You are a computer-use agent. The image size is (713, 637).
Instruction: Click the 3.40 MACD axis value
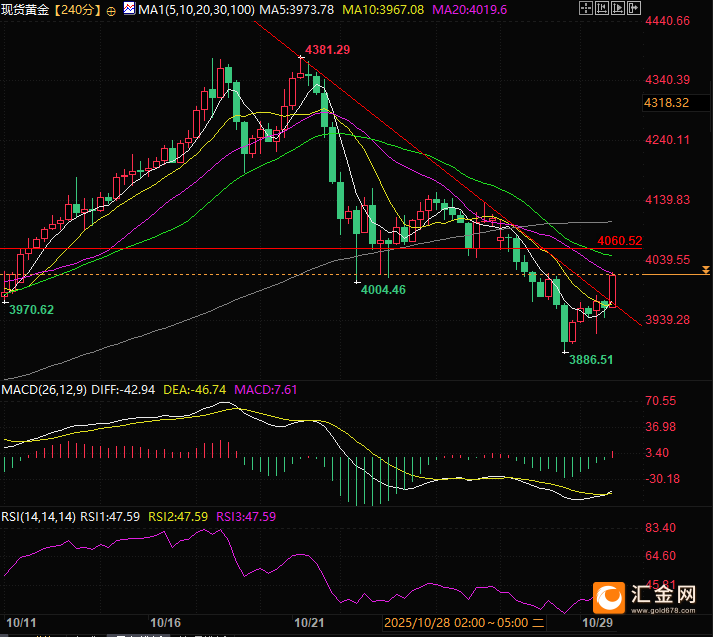[x=657, y=453]
